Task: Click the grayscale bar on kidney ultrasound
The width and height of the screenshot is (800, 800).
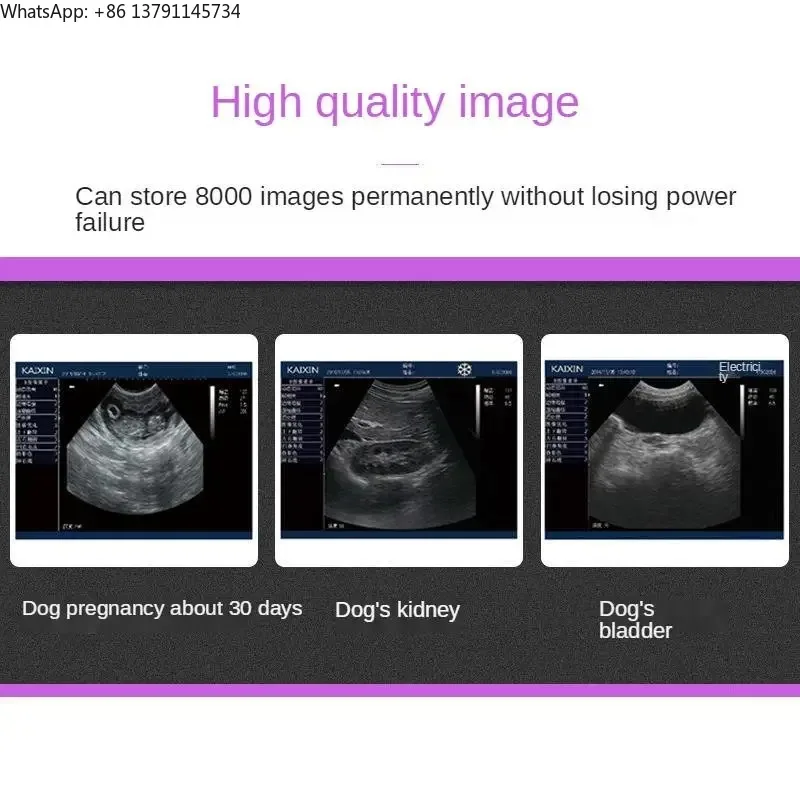Action: 478,411
